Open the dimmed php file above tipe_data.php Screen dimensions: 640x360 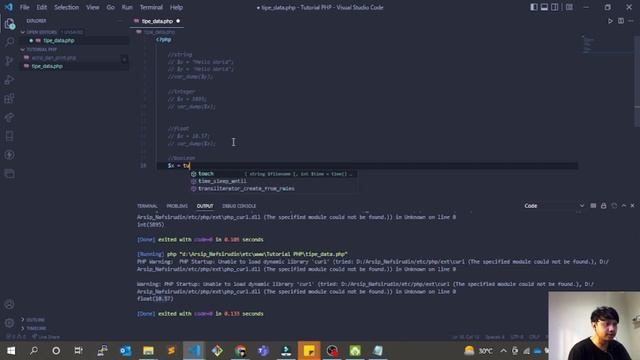pos(54,58)
